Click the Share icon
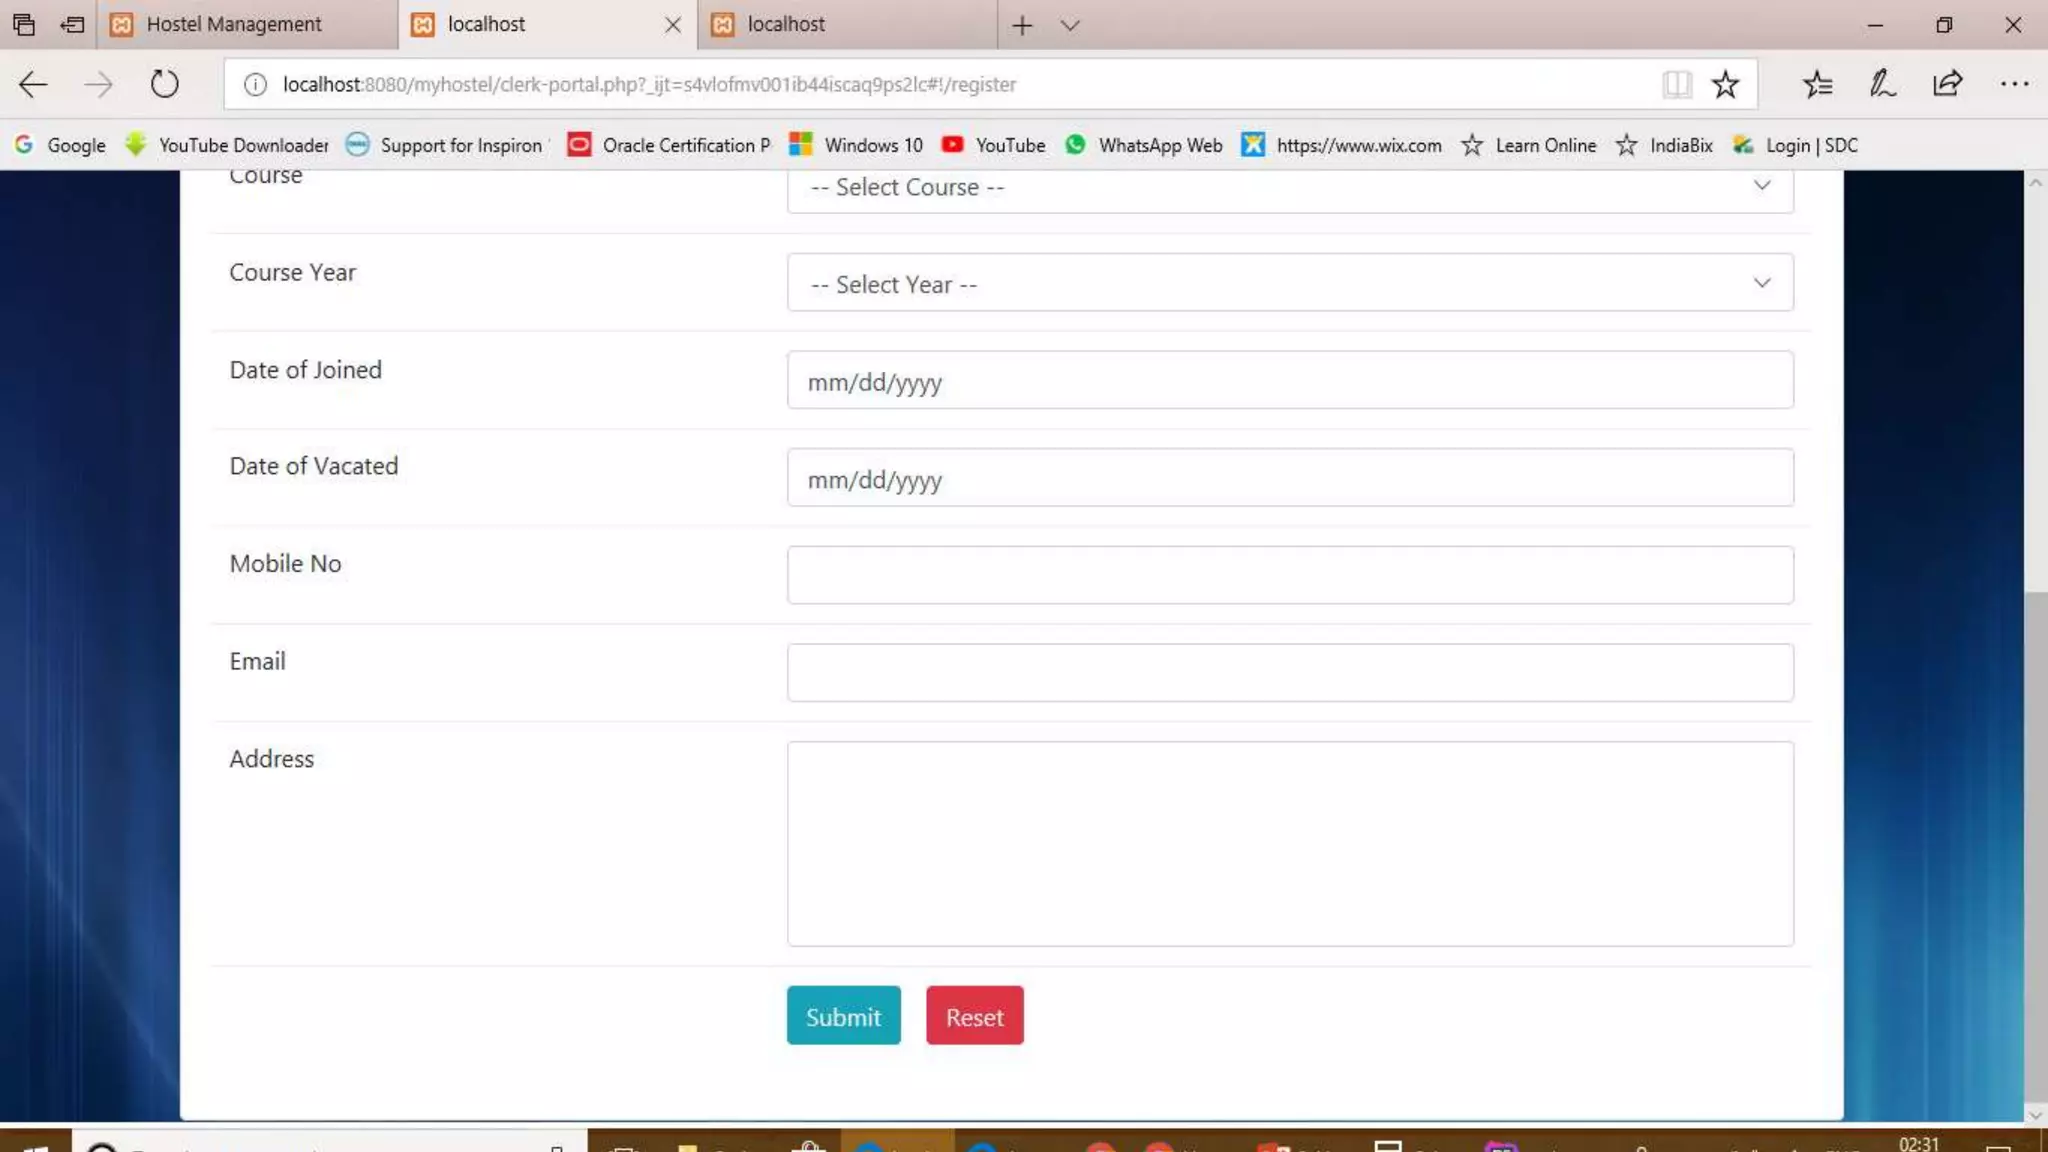 tap(1947, 84)
